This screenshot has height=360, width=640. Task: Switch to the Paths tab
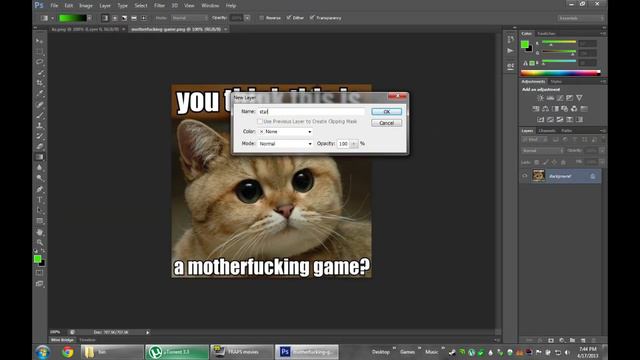coord(567,131)
